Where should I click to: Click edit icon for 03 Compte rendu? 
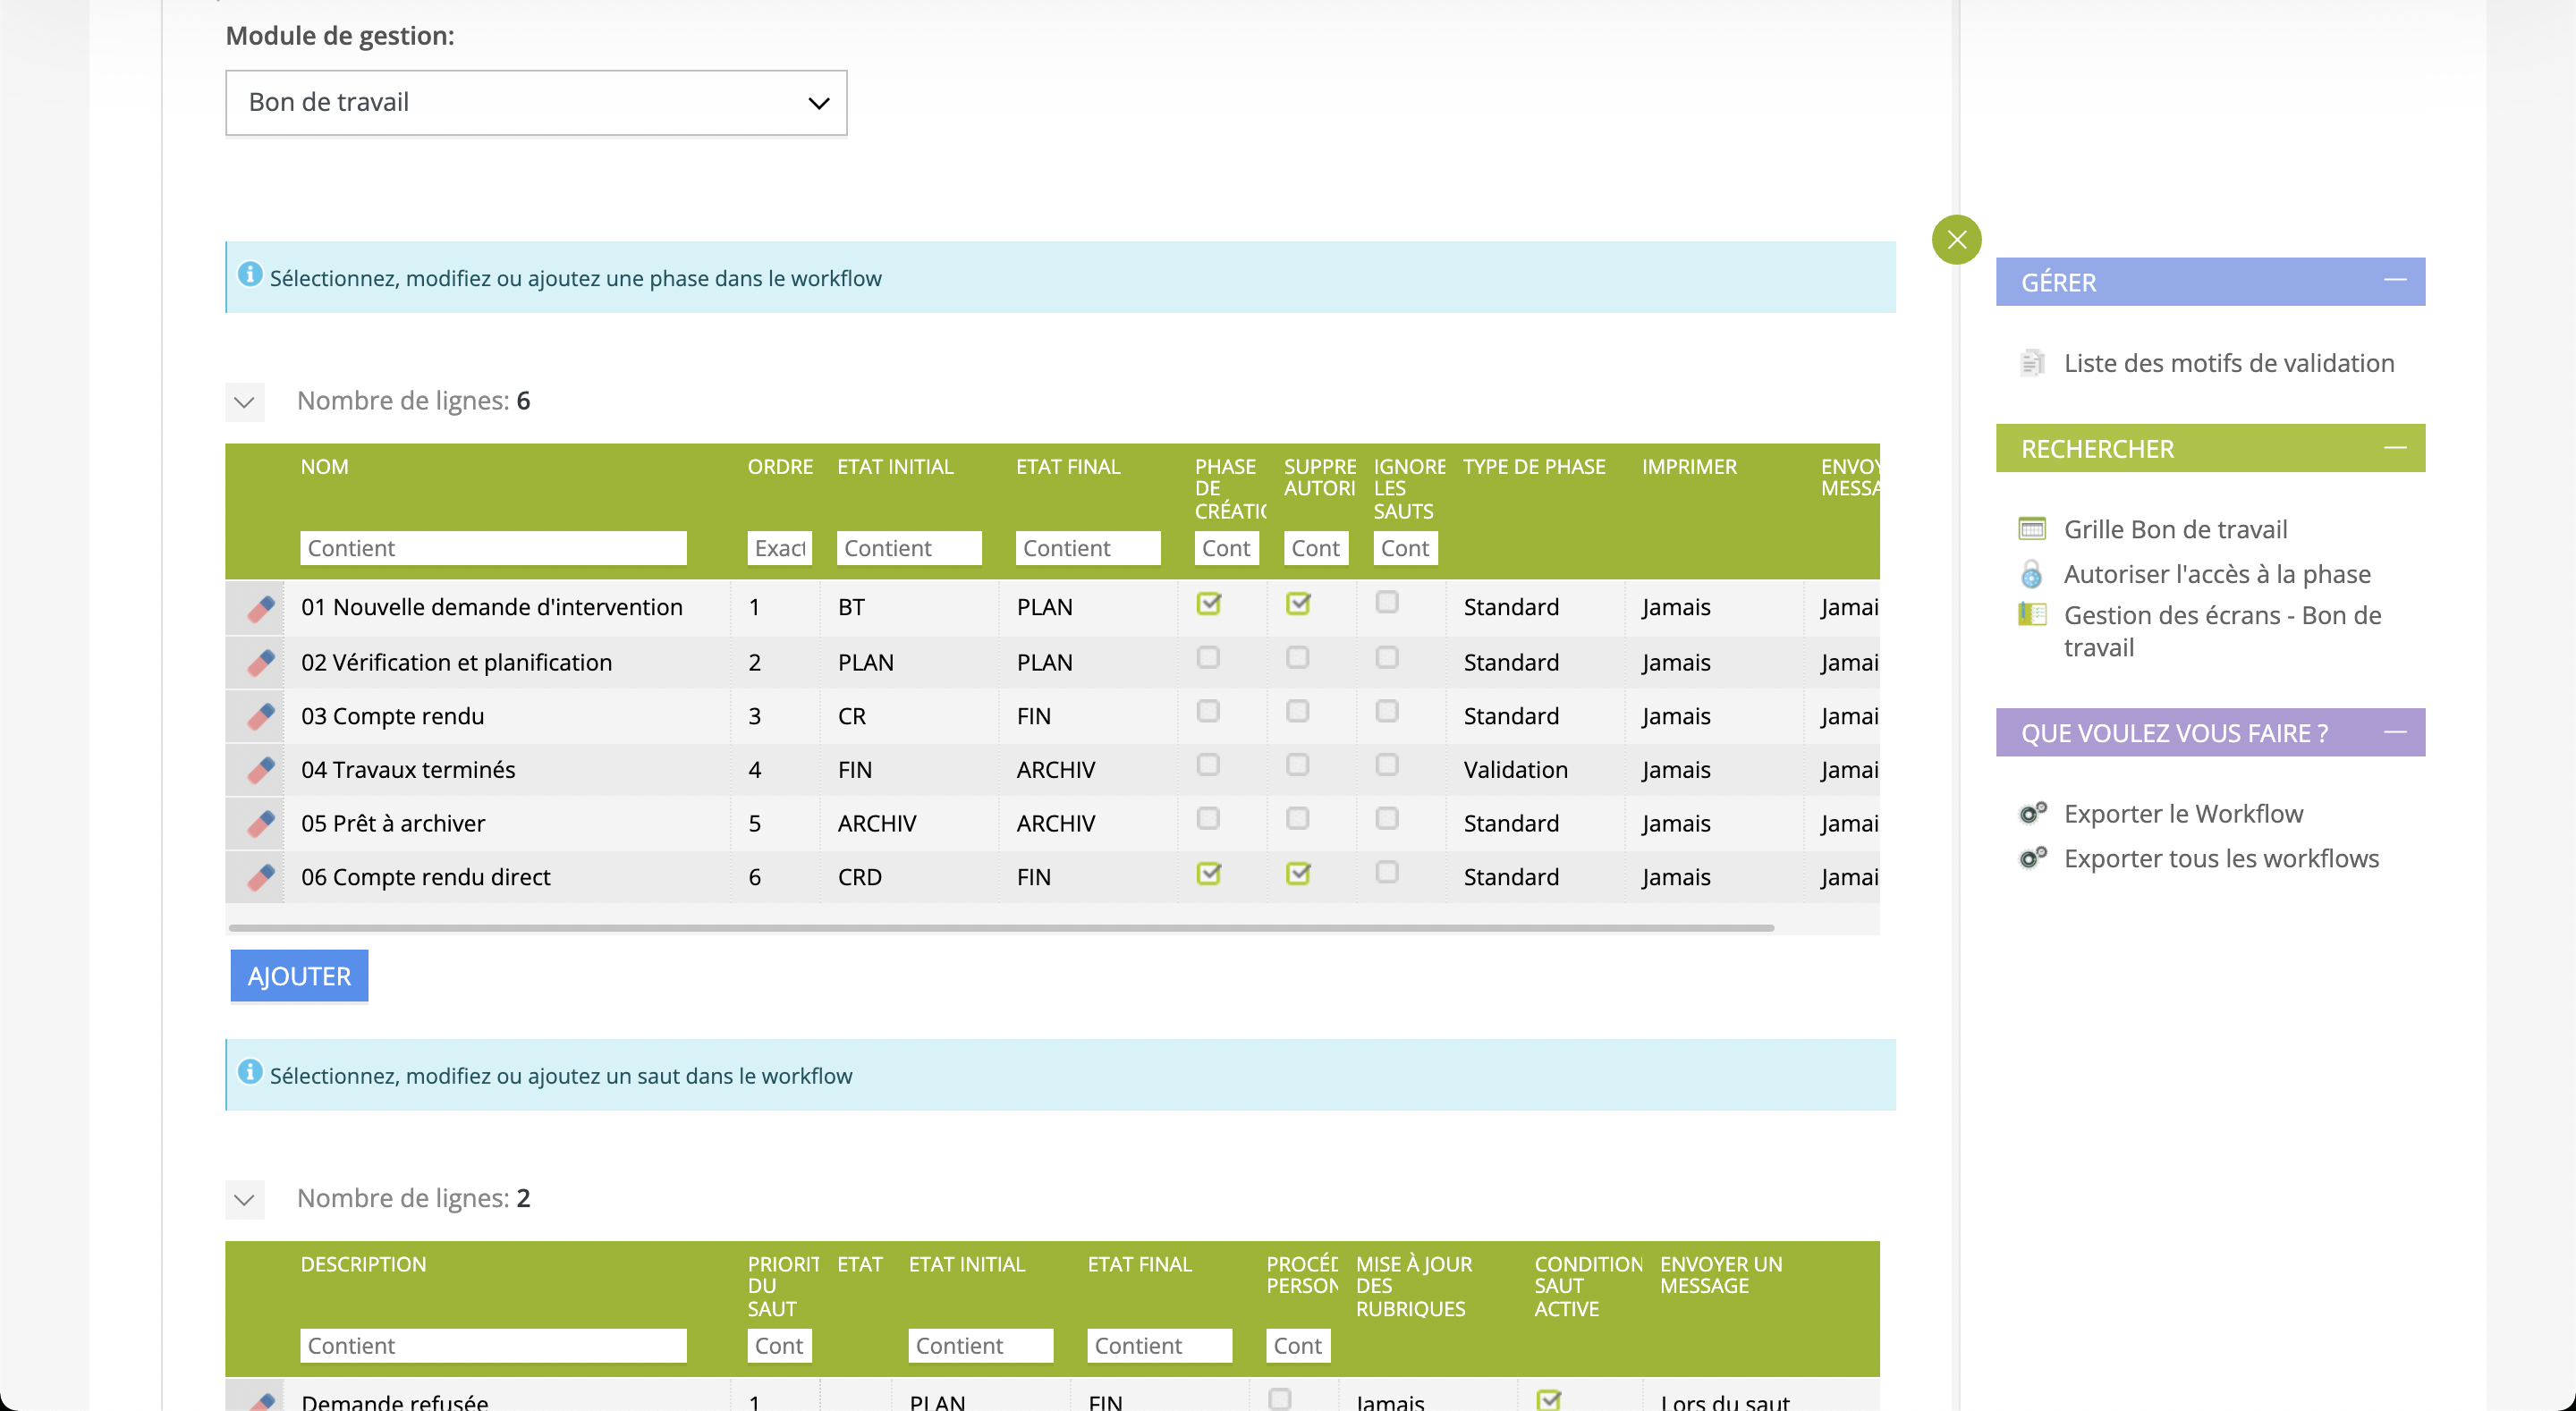261,716
